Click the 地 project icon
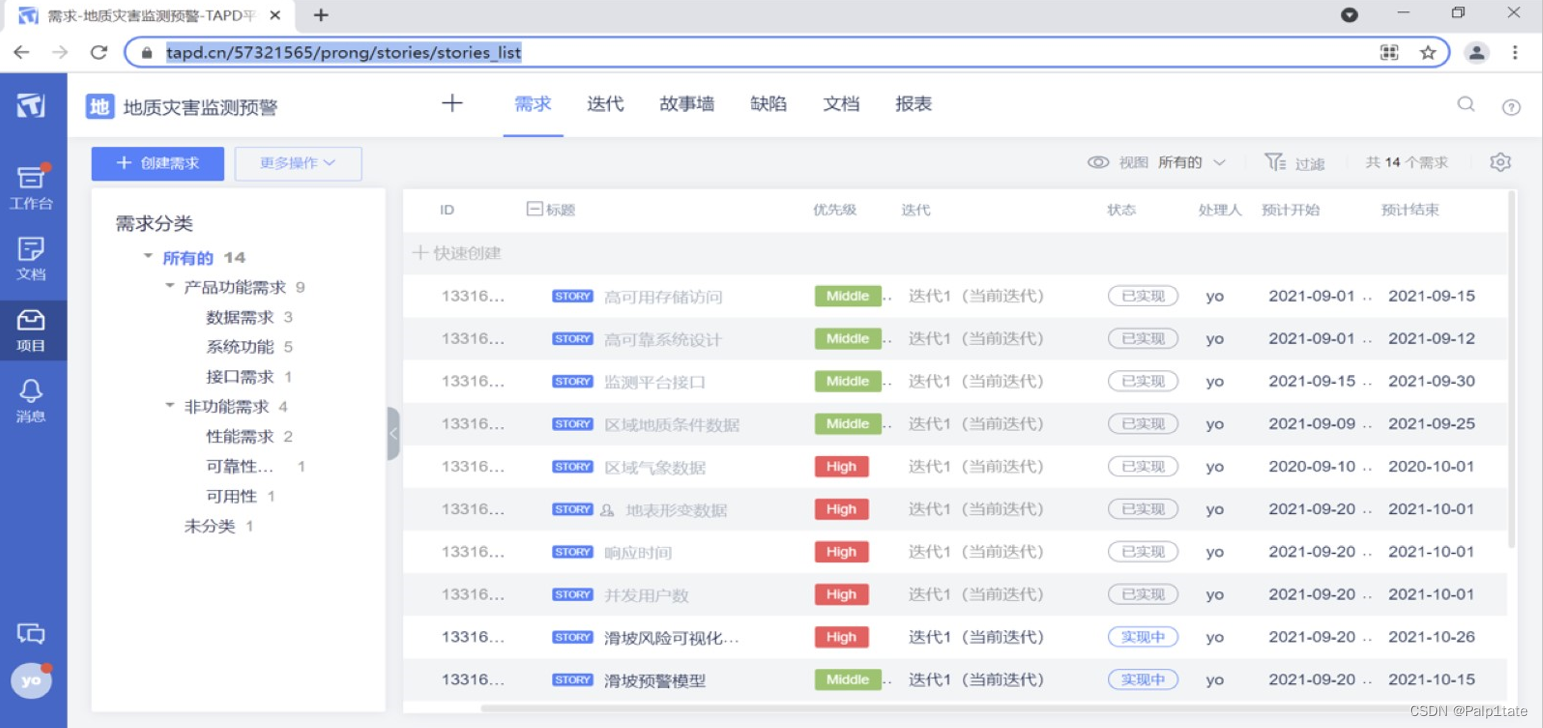 100,106
